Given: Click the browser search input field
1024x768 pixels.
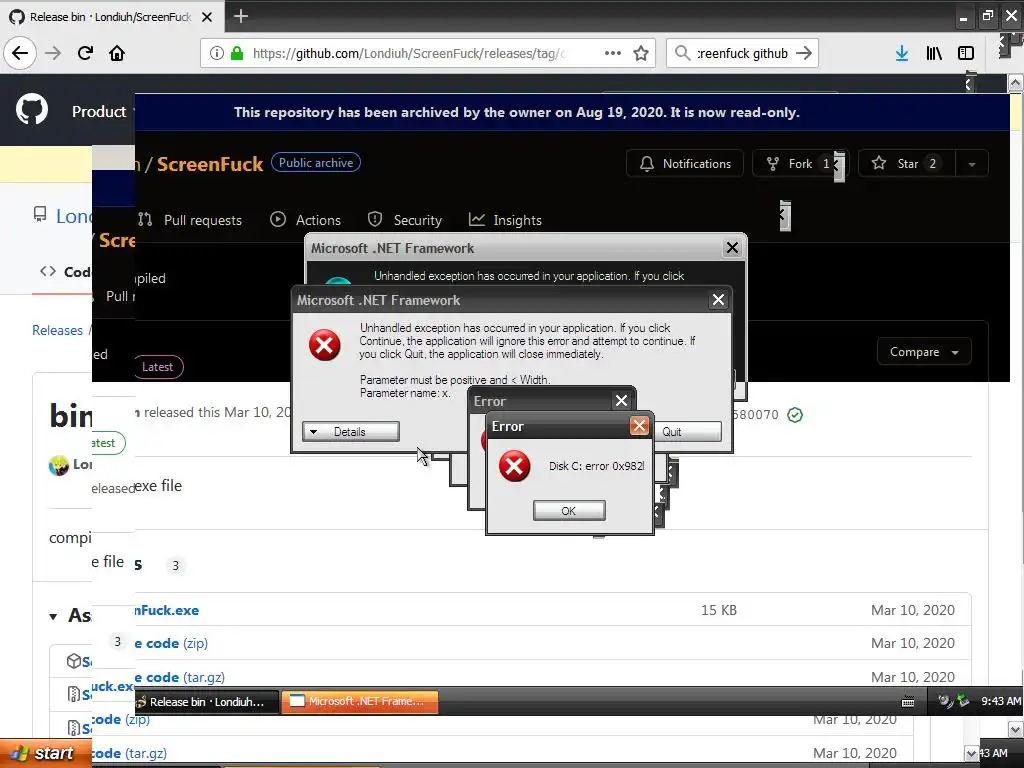Looking at the screenshot, I should tap(742, 53).
